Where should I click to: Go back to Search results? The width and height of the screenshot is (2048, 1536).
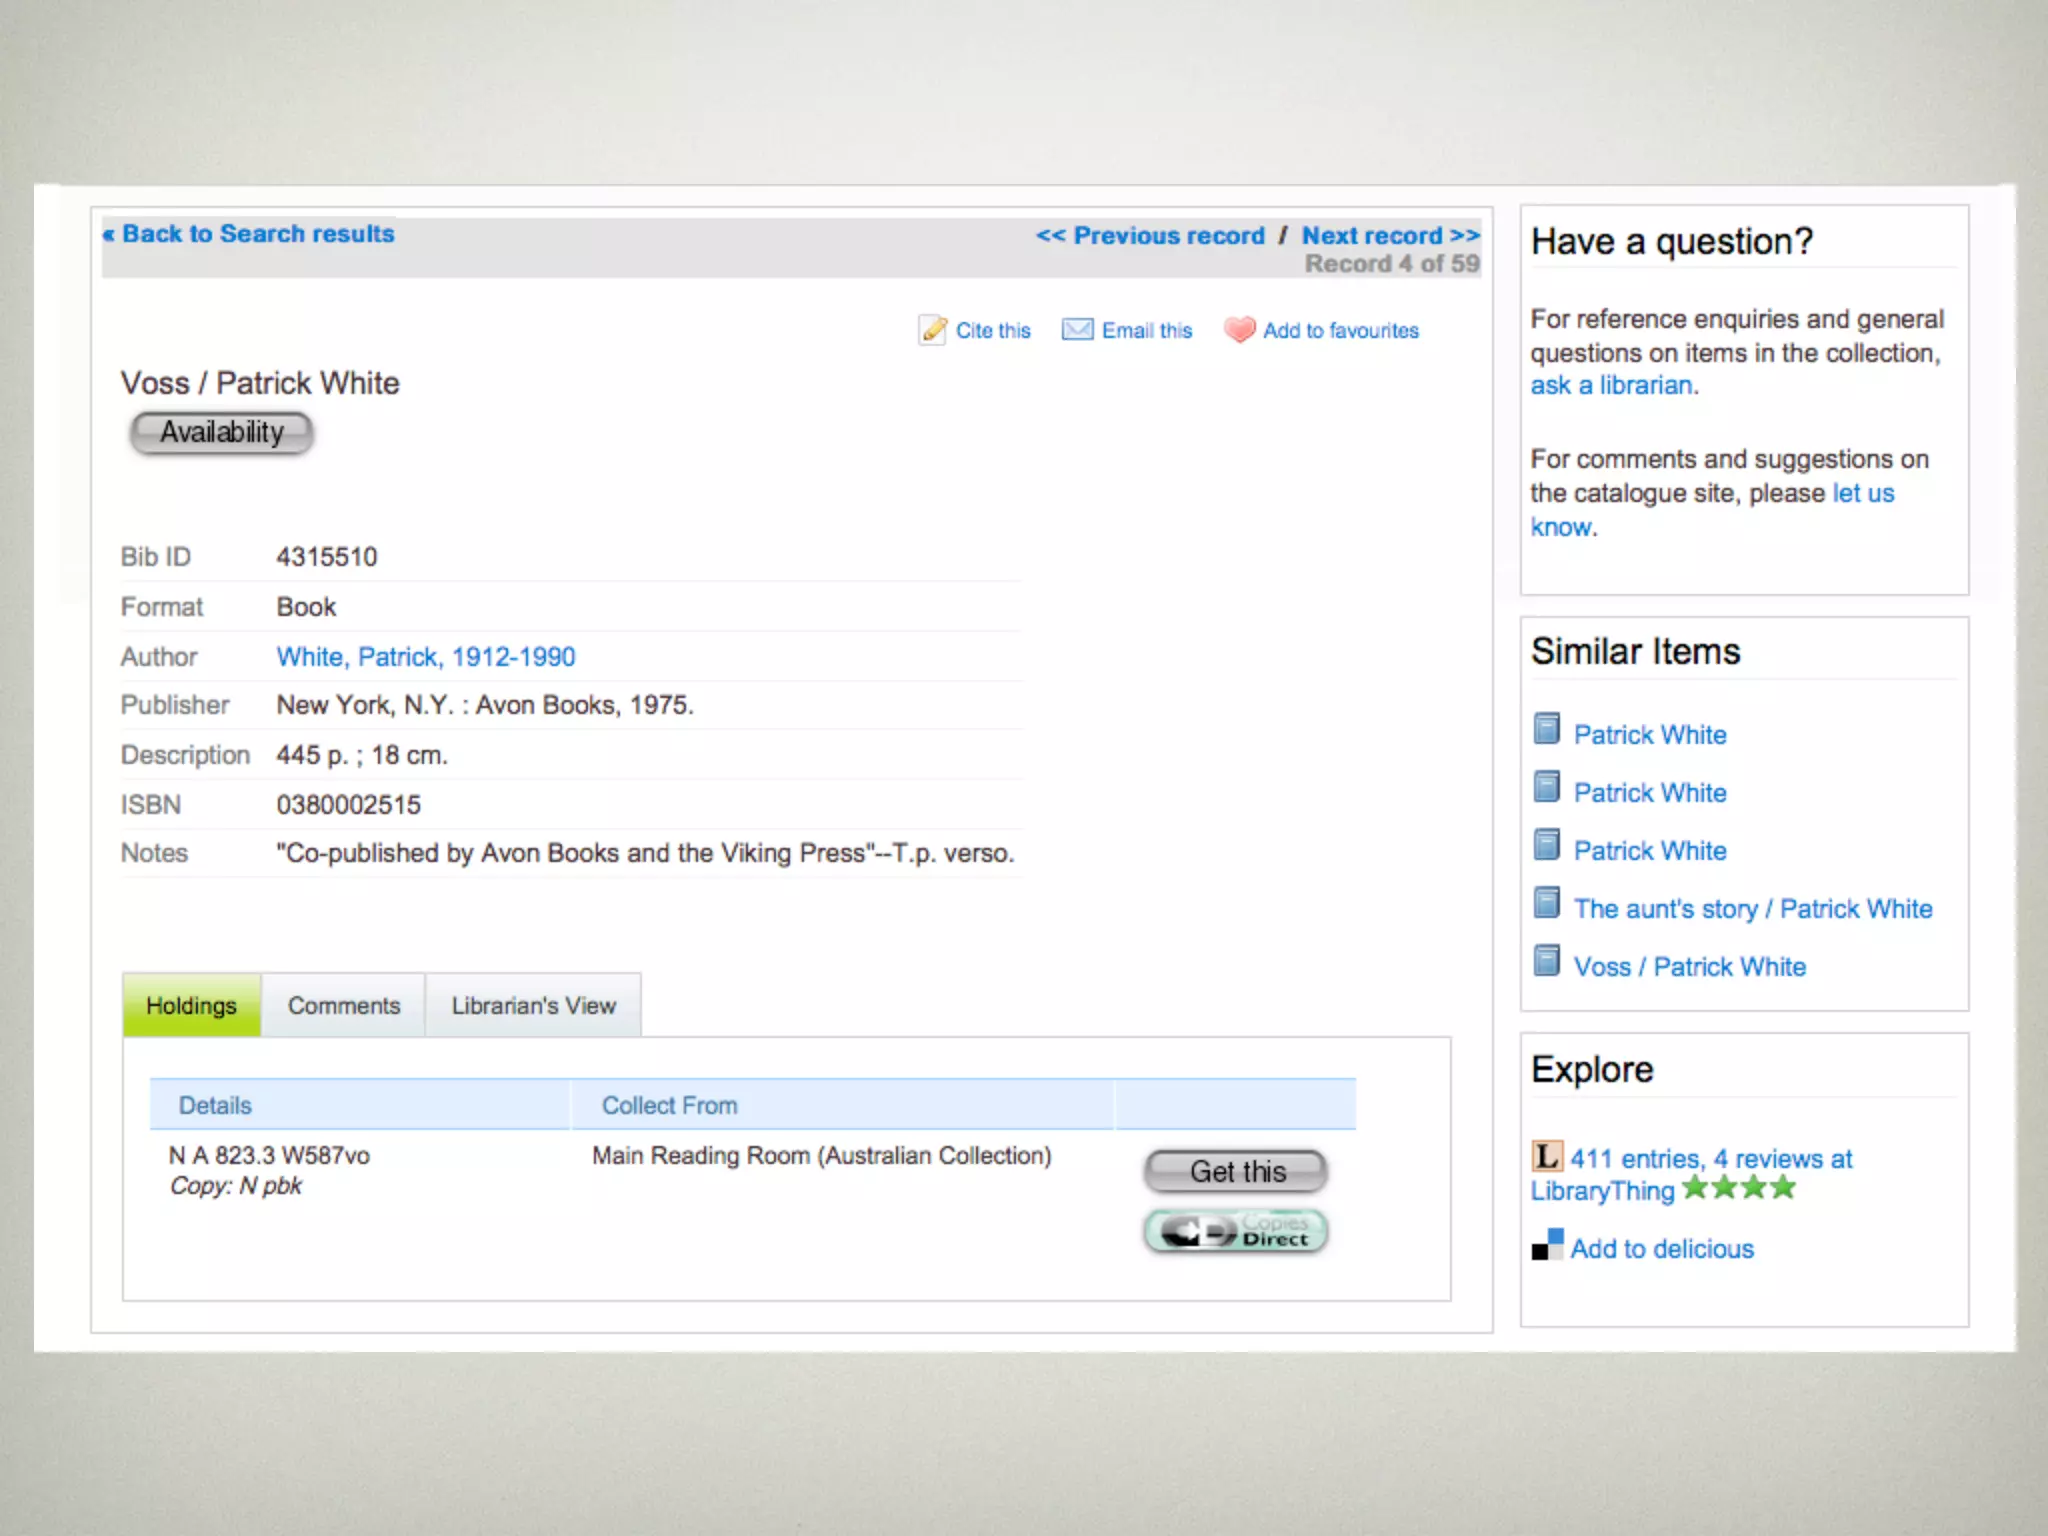tap(250, 234)
